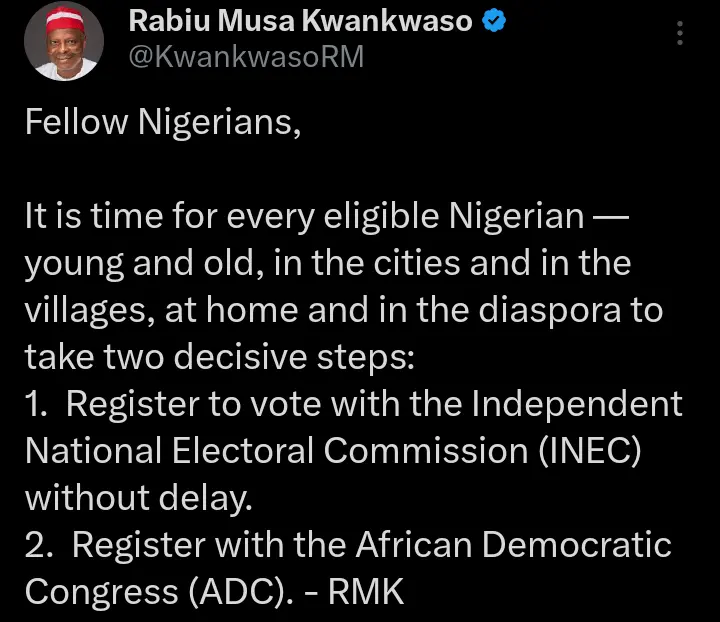Click the "Fellow Nigerians," greeting line
The width and height of the screenshot is (720, 622).
click(161, 123)
